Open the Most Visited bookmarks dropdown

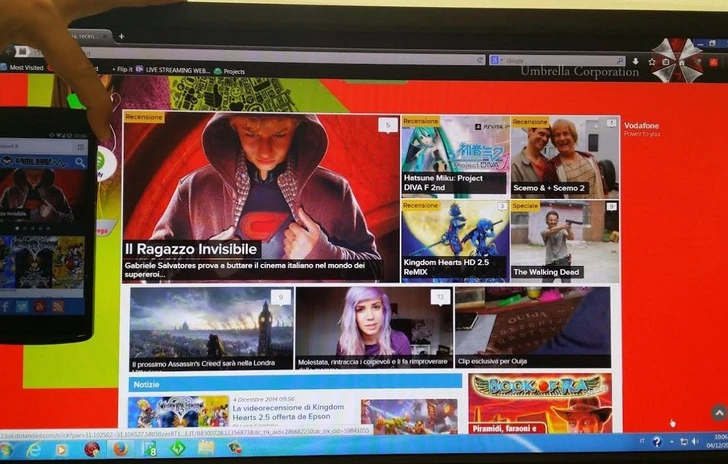24,68
